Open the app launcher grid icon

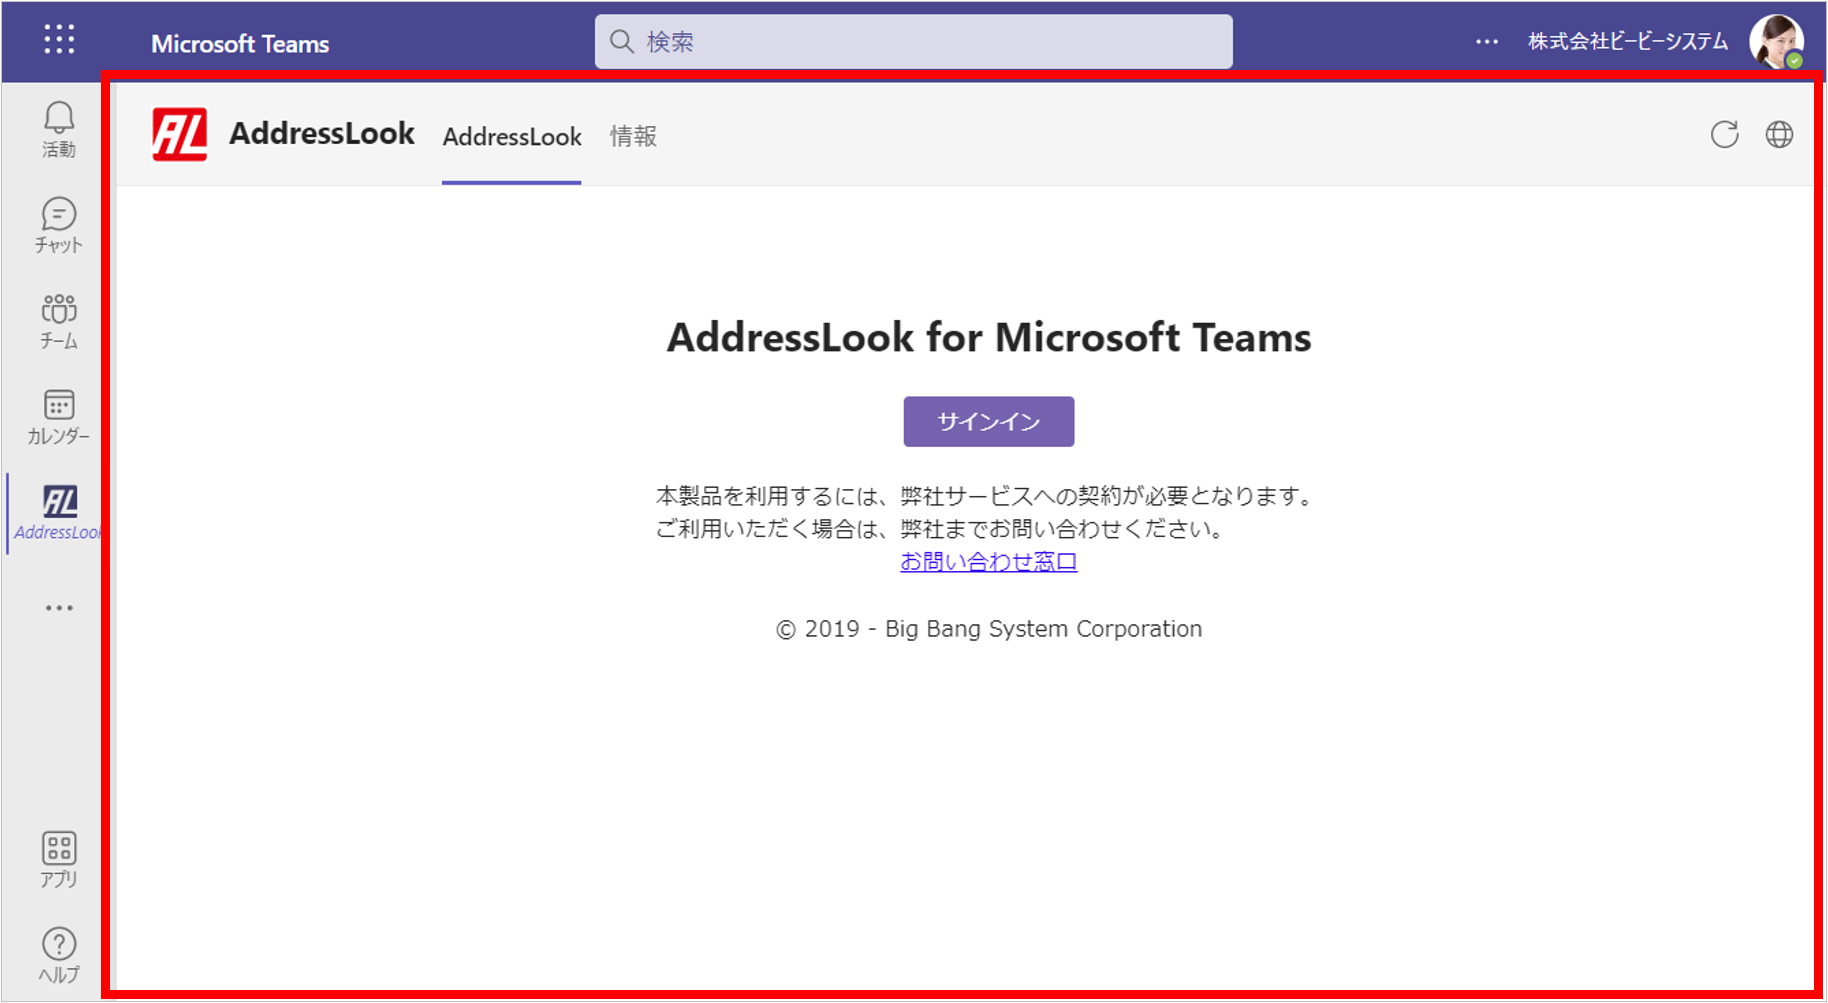[59, 40]
